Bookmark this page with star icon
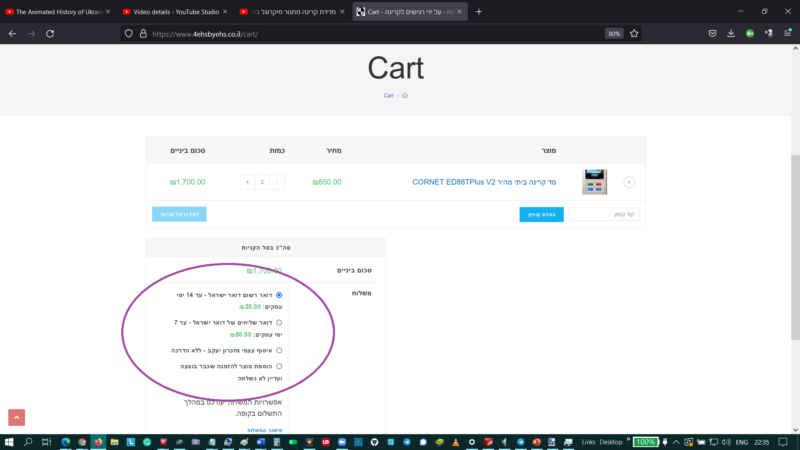Screen dimensions: 800x450 (634, 34)
